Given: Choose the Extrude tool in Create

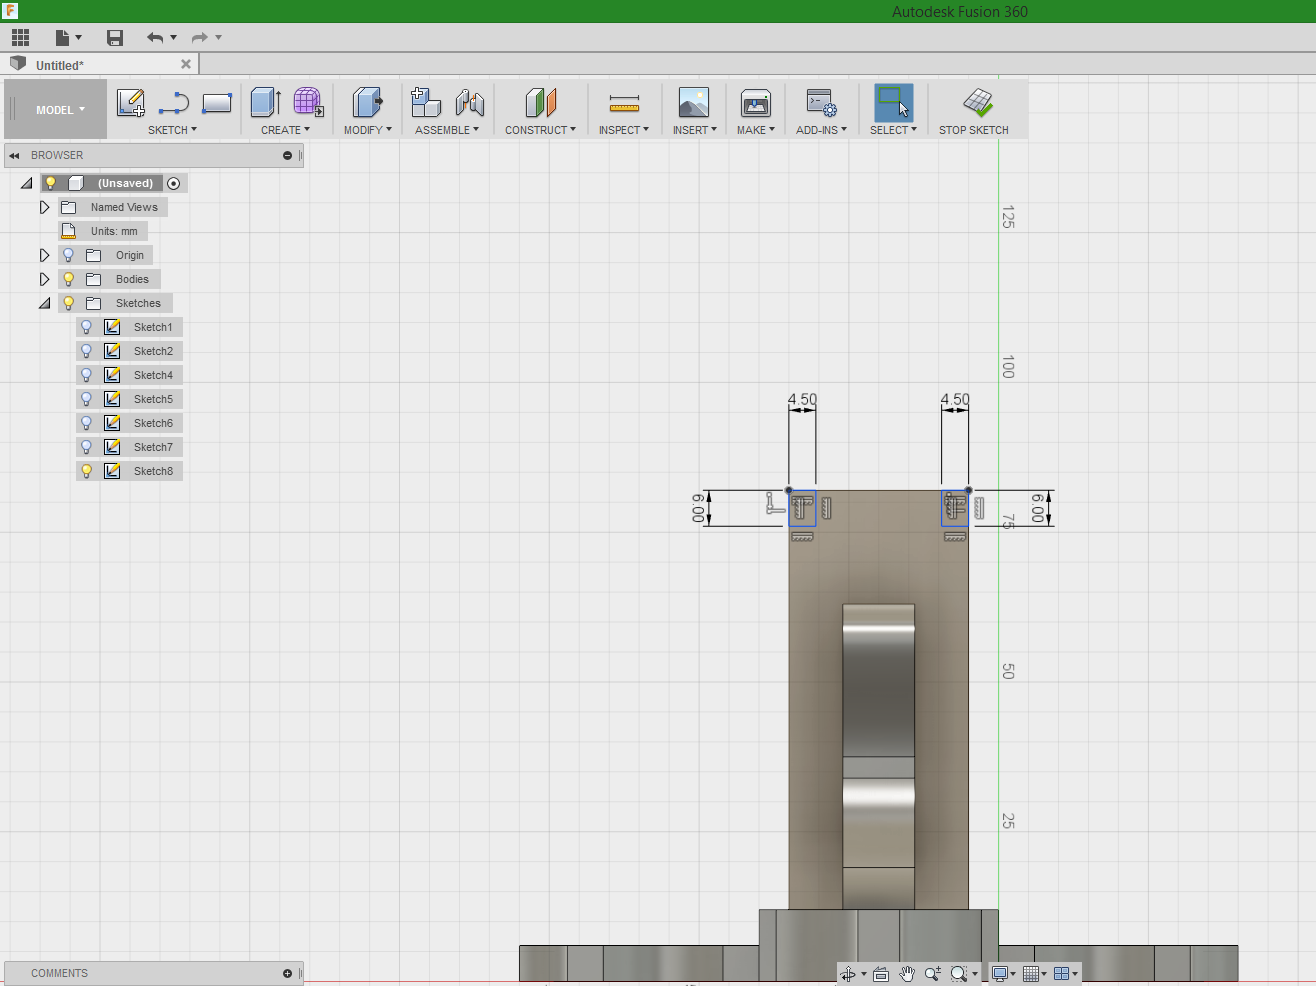Looking at the screenshot, I should coord(265,102).
